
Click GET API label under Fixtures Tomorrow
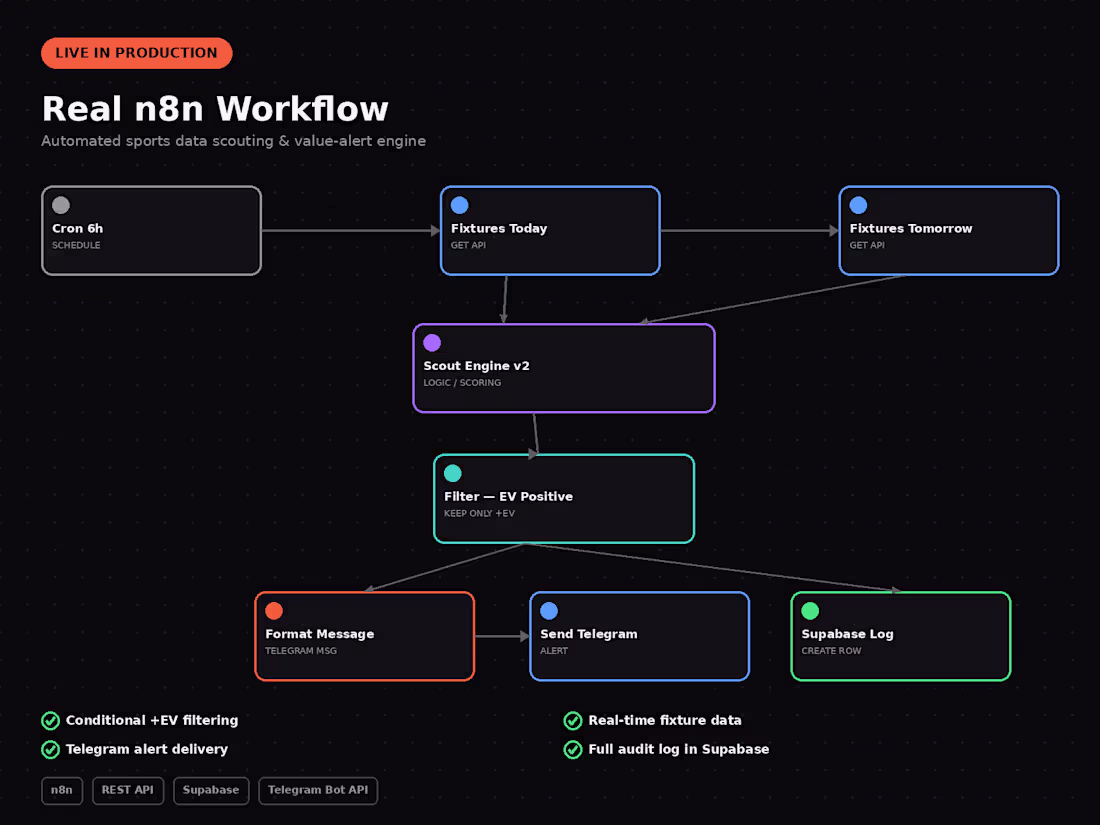[x=867, y=245]
